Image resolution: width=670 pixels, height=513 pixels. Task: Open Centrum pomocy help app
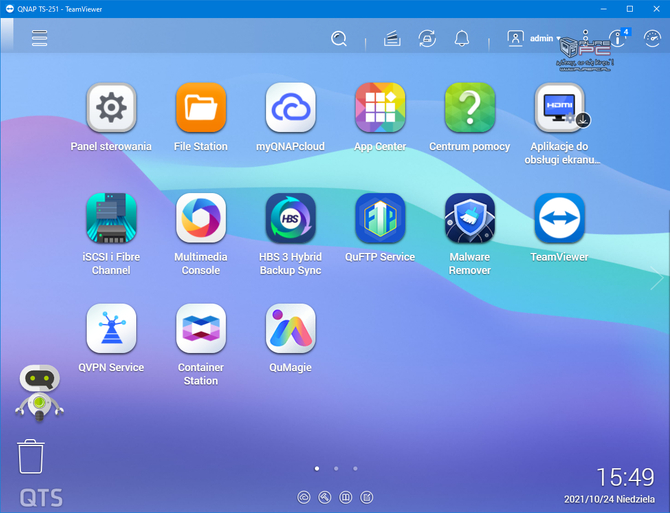click(x=470, y=108)
